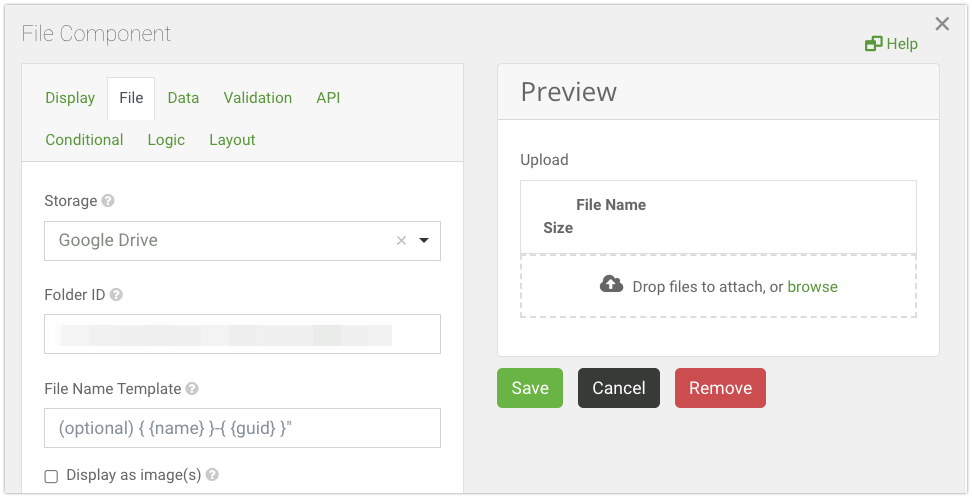
Task: Open the Help link
Action: (x=891, y=43)
